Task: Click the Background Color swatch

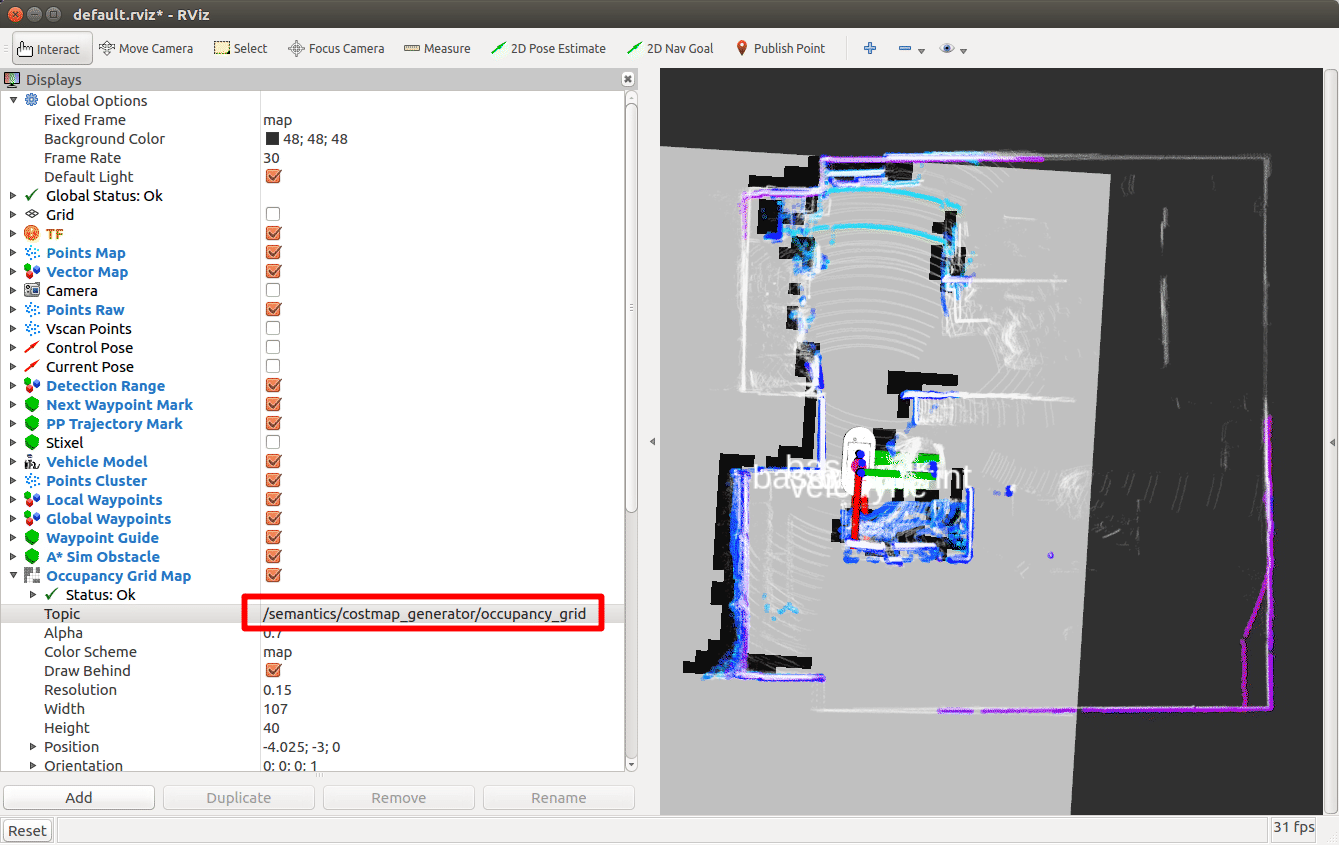Action: [x=272, y=139]
